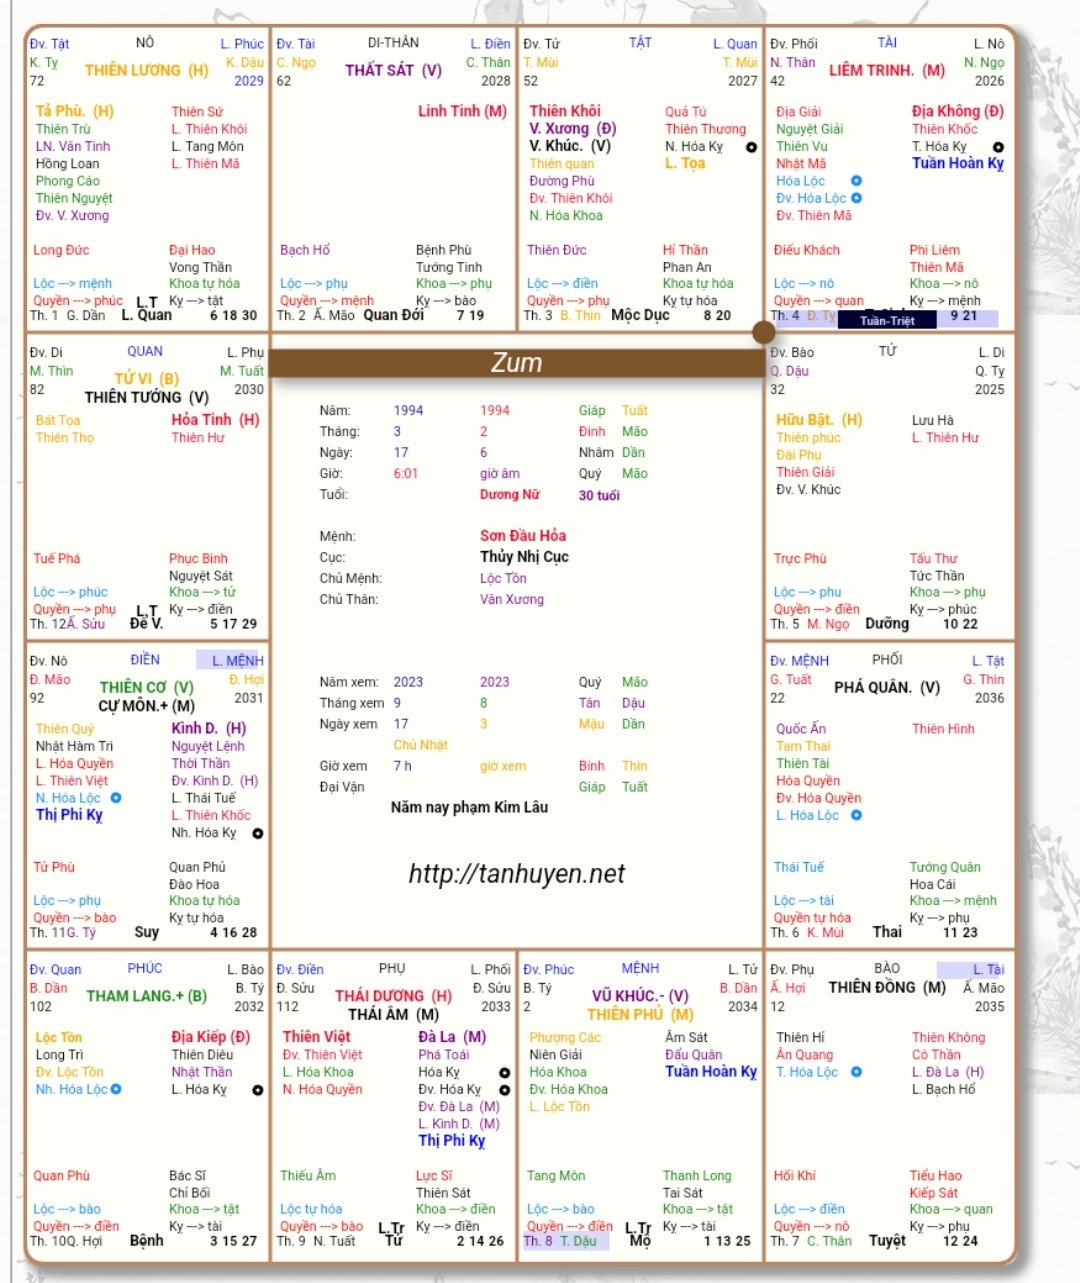1080x1283 pixels.
Task: Tap the blue dot next to T. Hóa Lộc
Action: coord(856,1072)
